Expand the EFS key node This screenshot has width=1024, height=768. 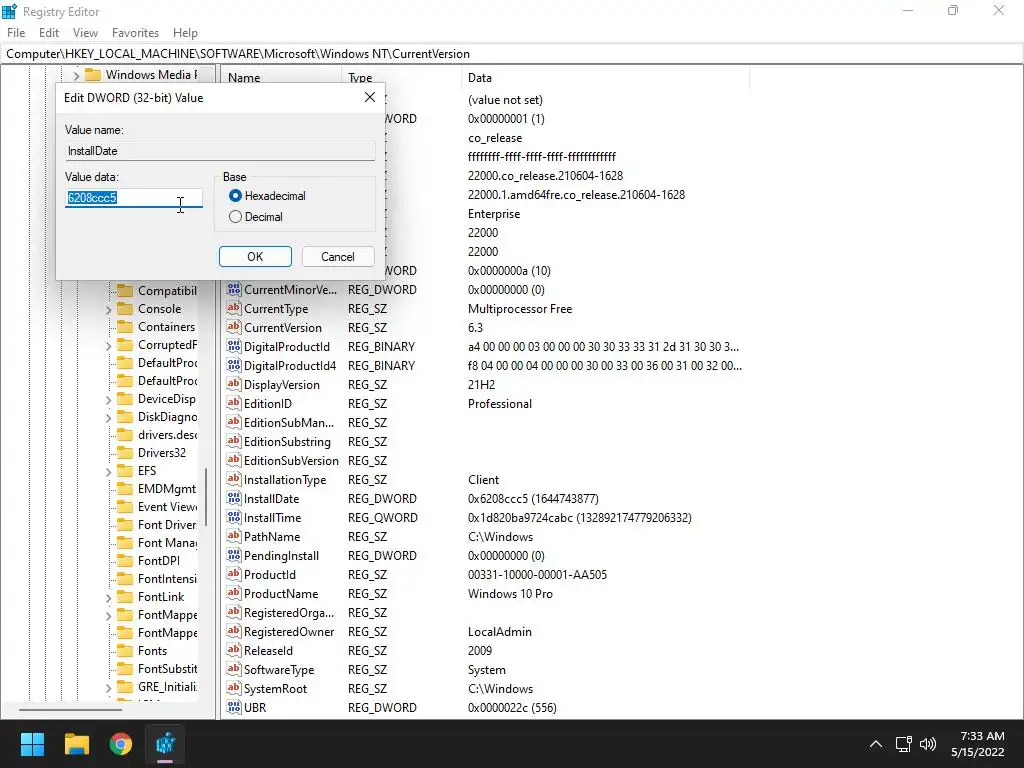click(x=108, y=472)
